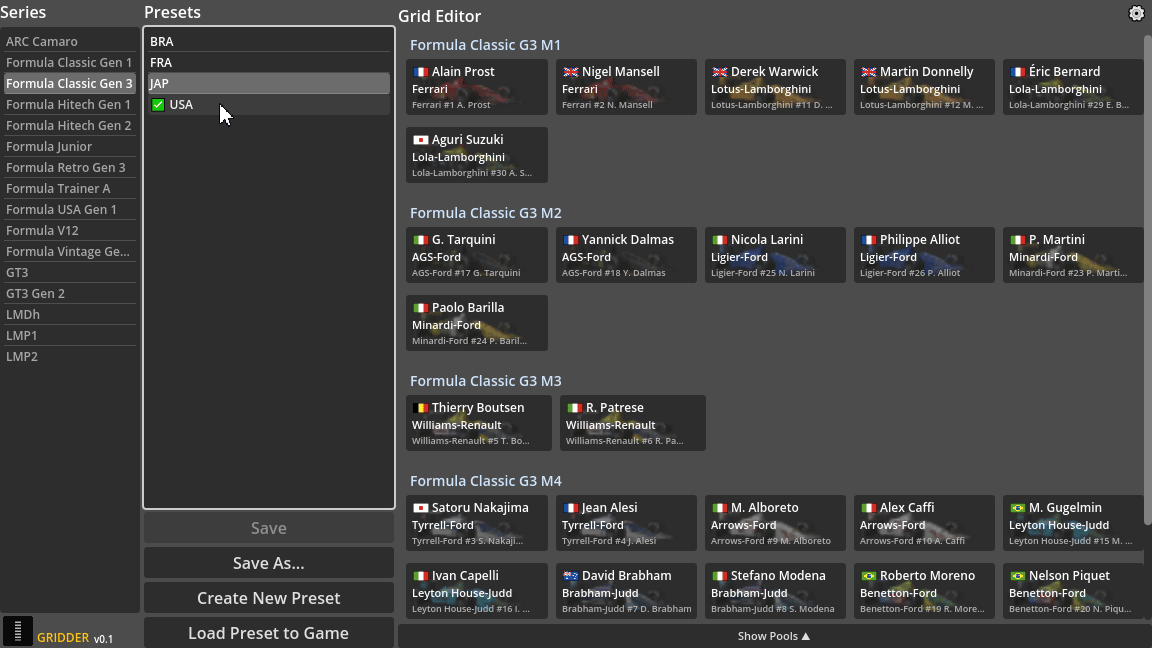Screen dimensions: 1152x648
Task: Select Satoru Nakajima Tyrrell-Ford card
Action: click(477, 523)
